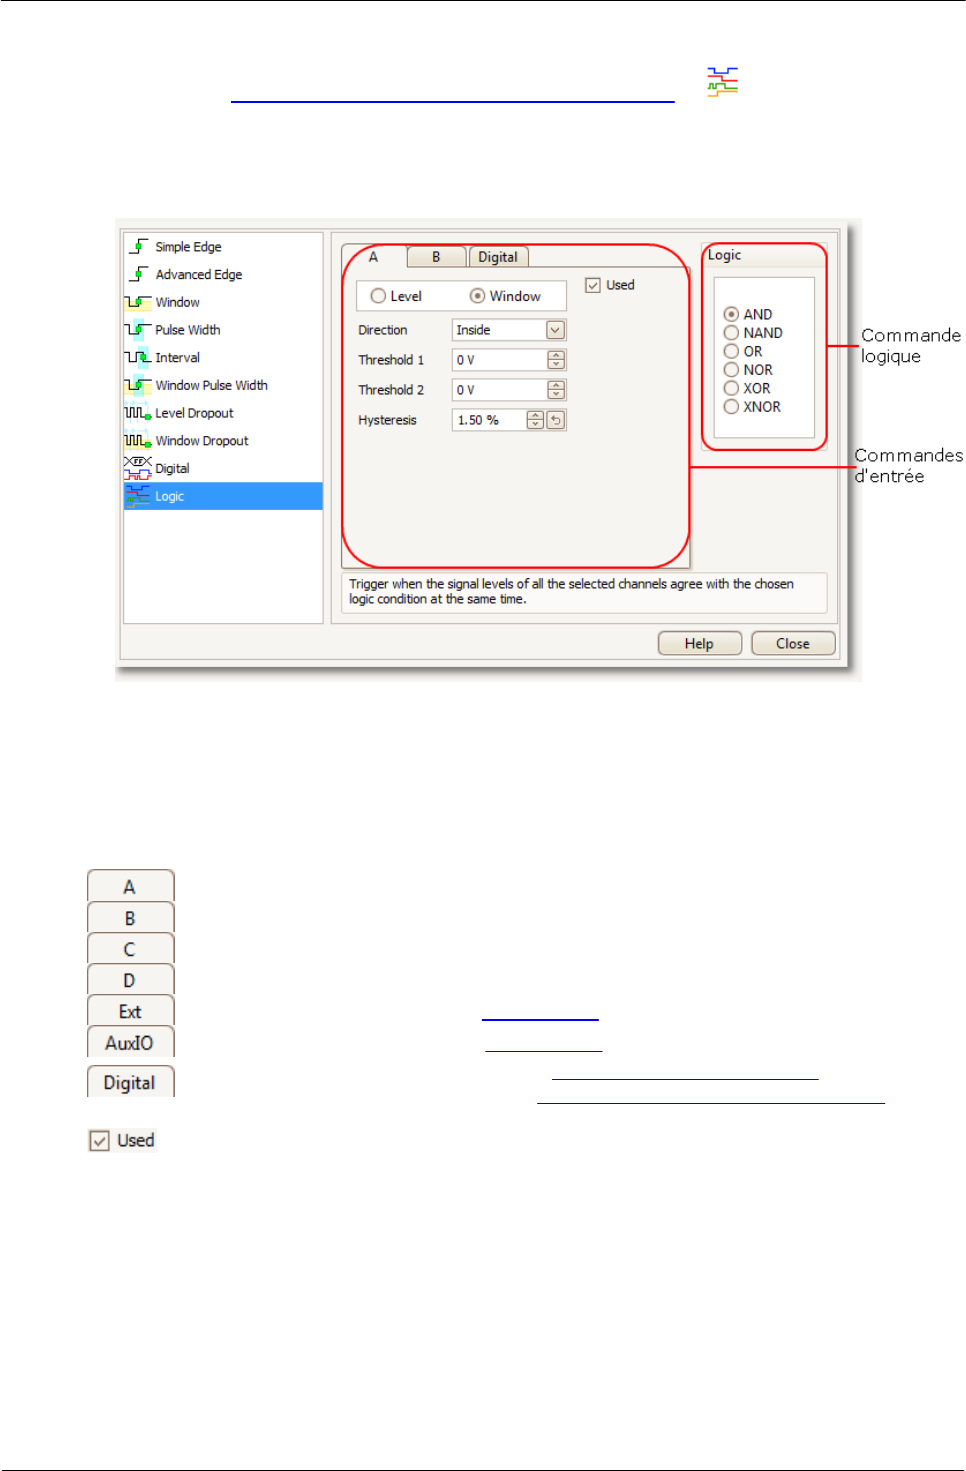The width and height of the screenshot is (966, 1471).
Task: Click the D tab in lower list
Action: (x=130, y=980)
